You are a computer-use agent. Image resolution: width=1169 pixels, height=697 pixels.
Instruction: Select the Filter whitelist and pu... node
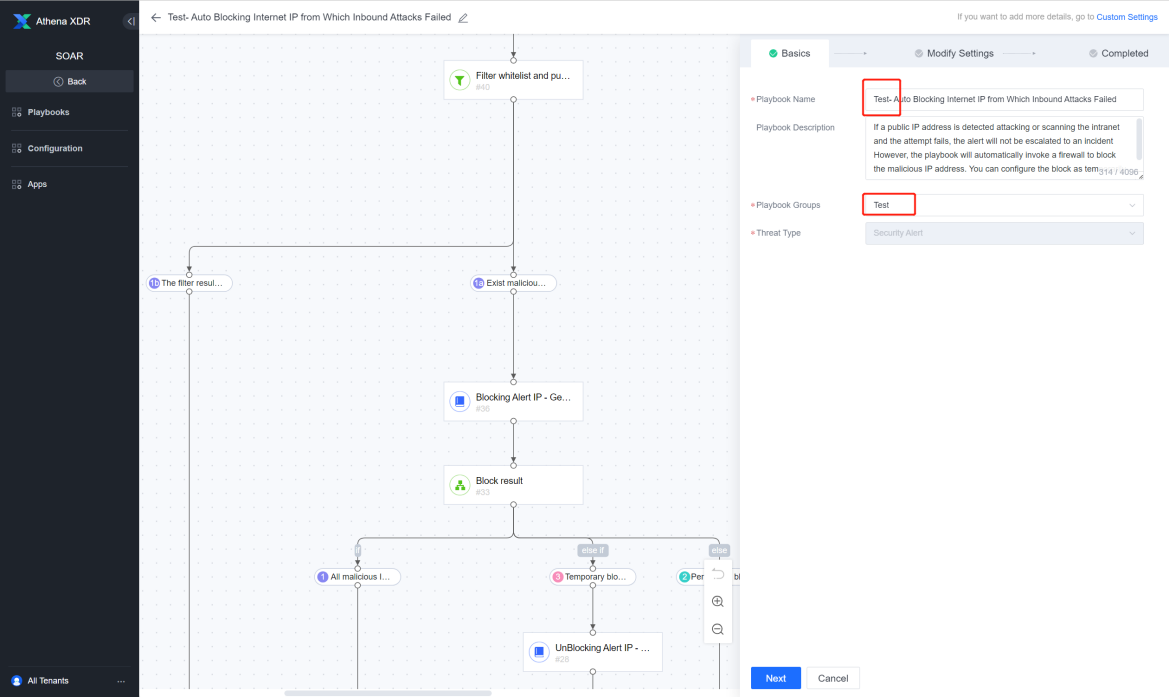[514, 80]
